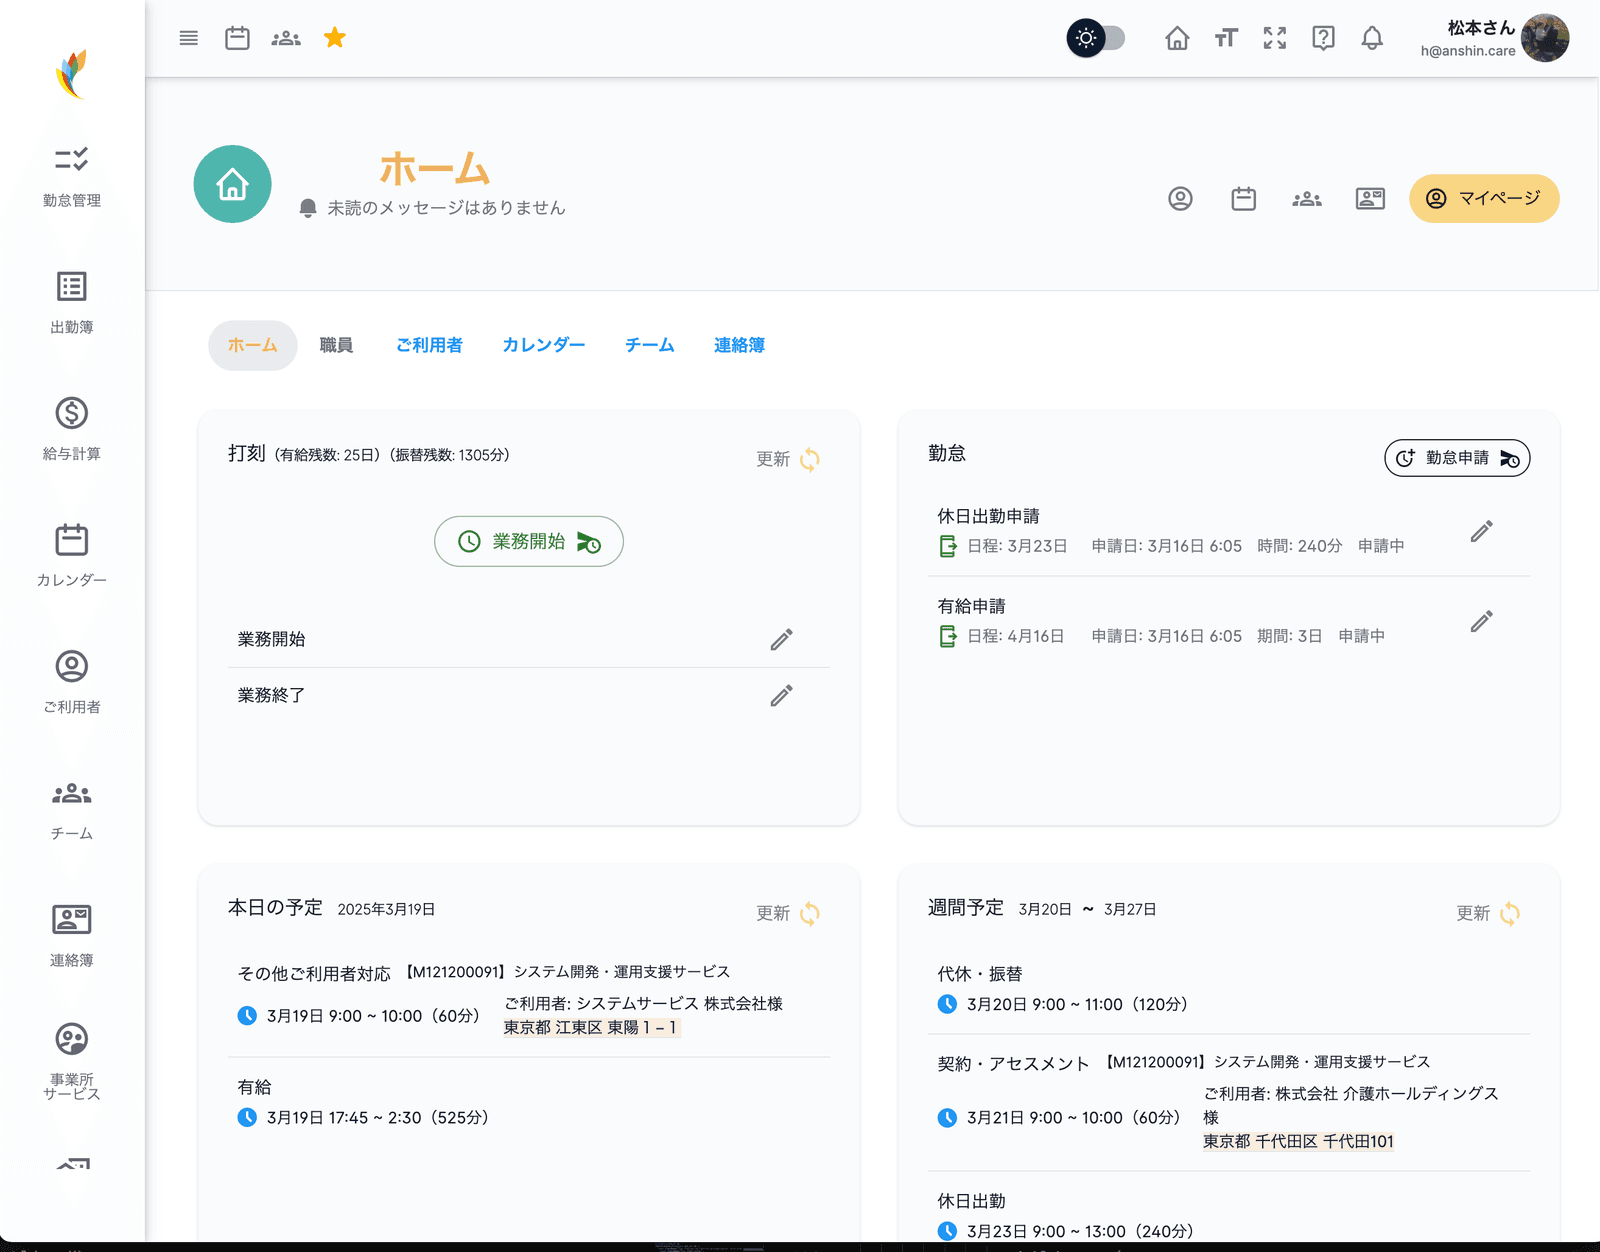Open 勤怠管理 in the sidebar
This screenshot has height=1252, width=1600.
72,177
